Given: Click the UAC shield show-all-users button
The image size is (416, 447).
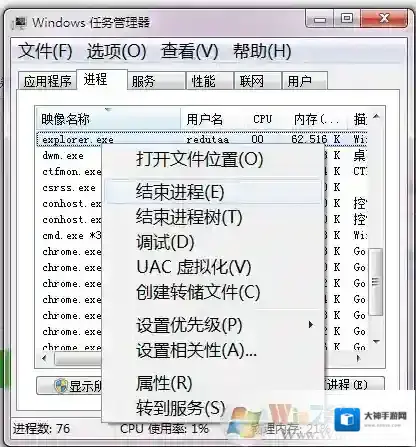Looking at the screenshot, I should [x=69, y=386].
